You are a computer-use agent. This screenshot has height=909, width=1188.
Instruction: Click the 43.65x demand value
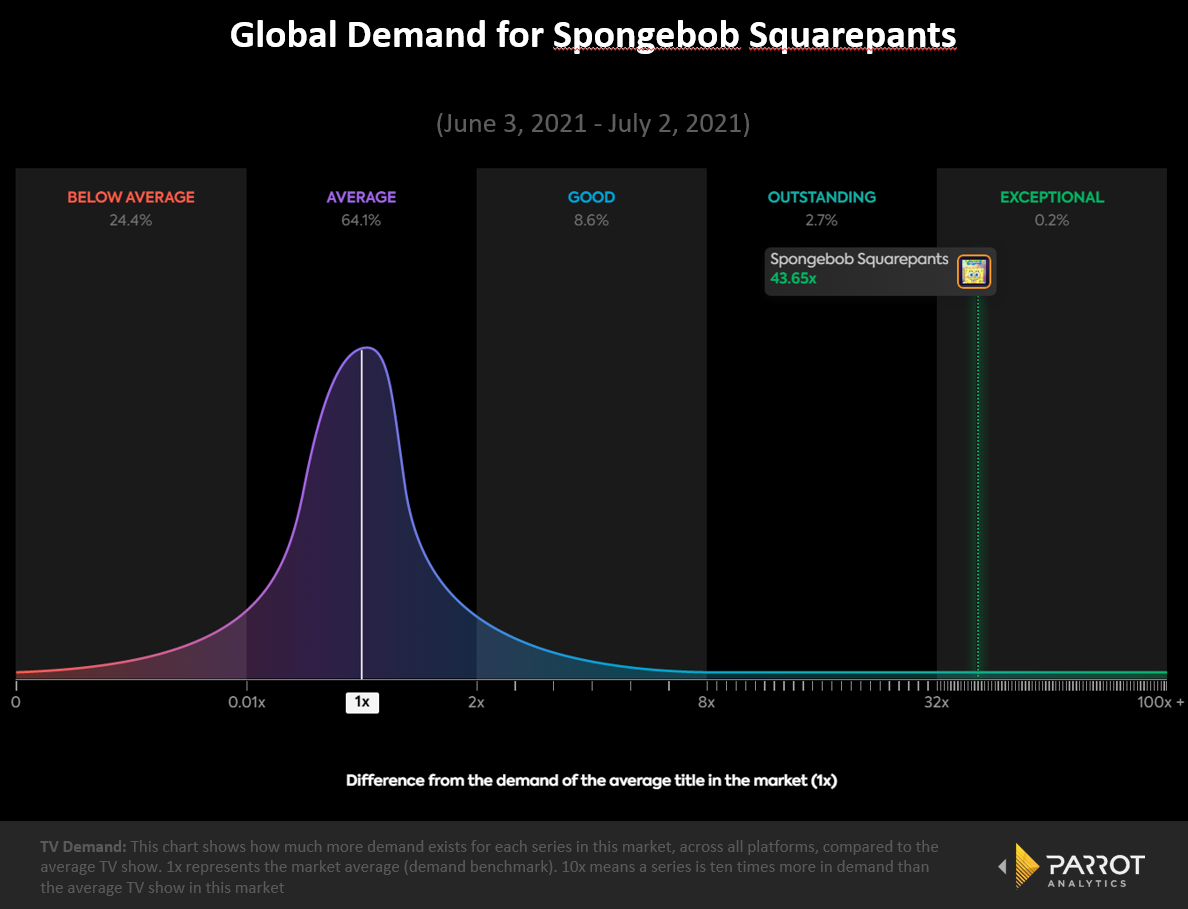click(x=793, y=278)
